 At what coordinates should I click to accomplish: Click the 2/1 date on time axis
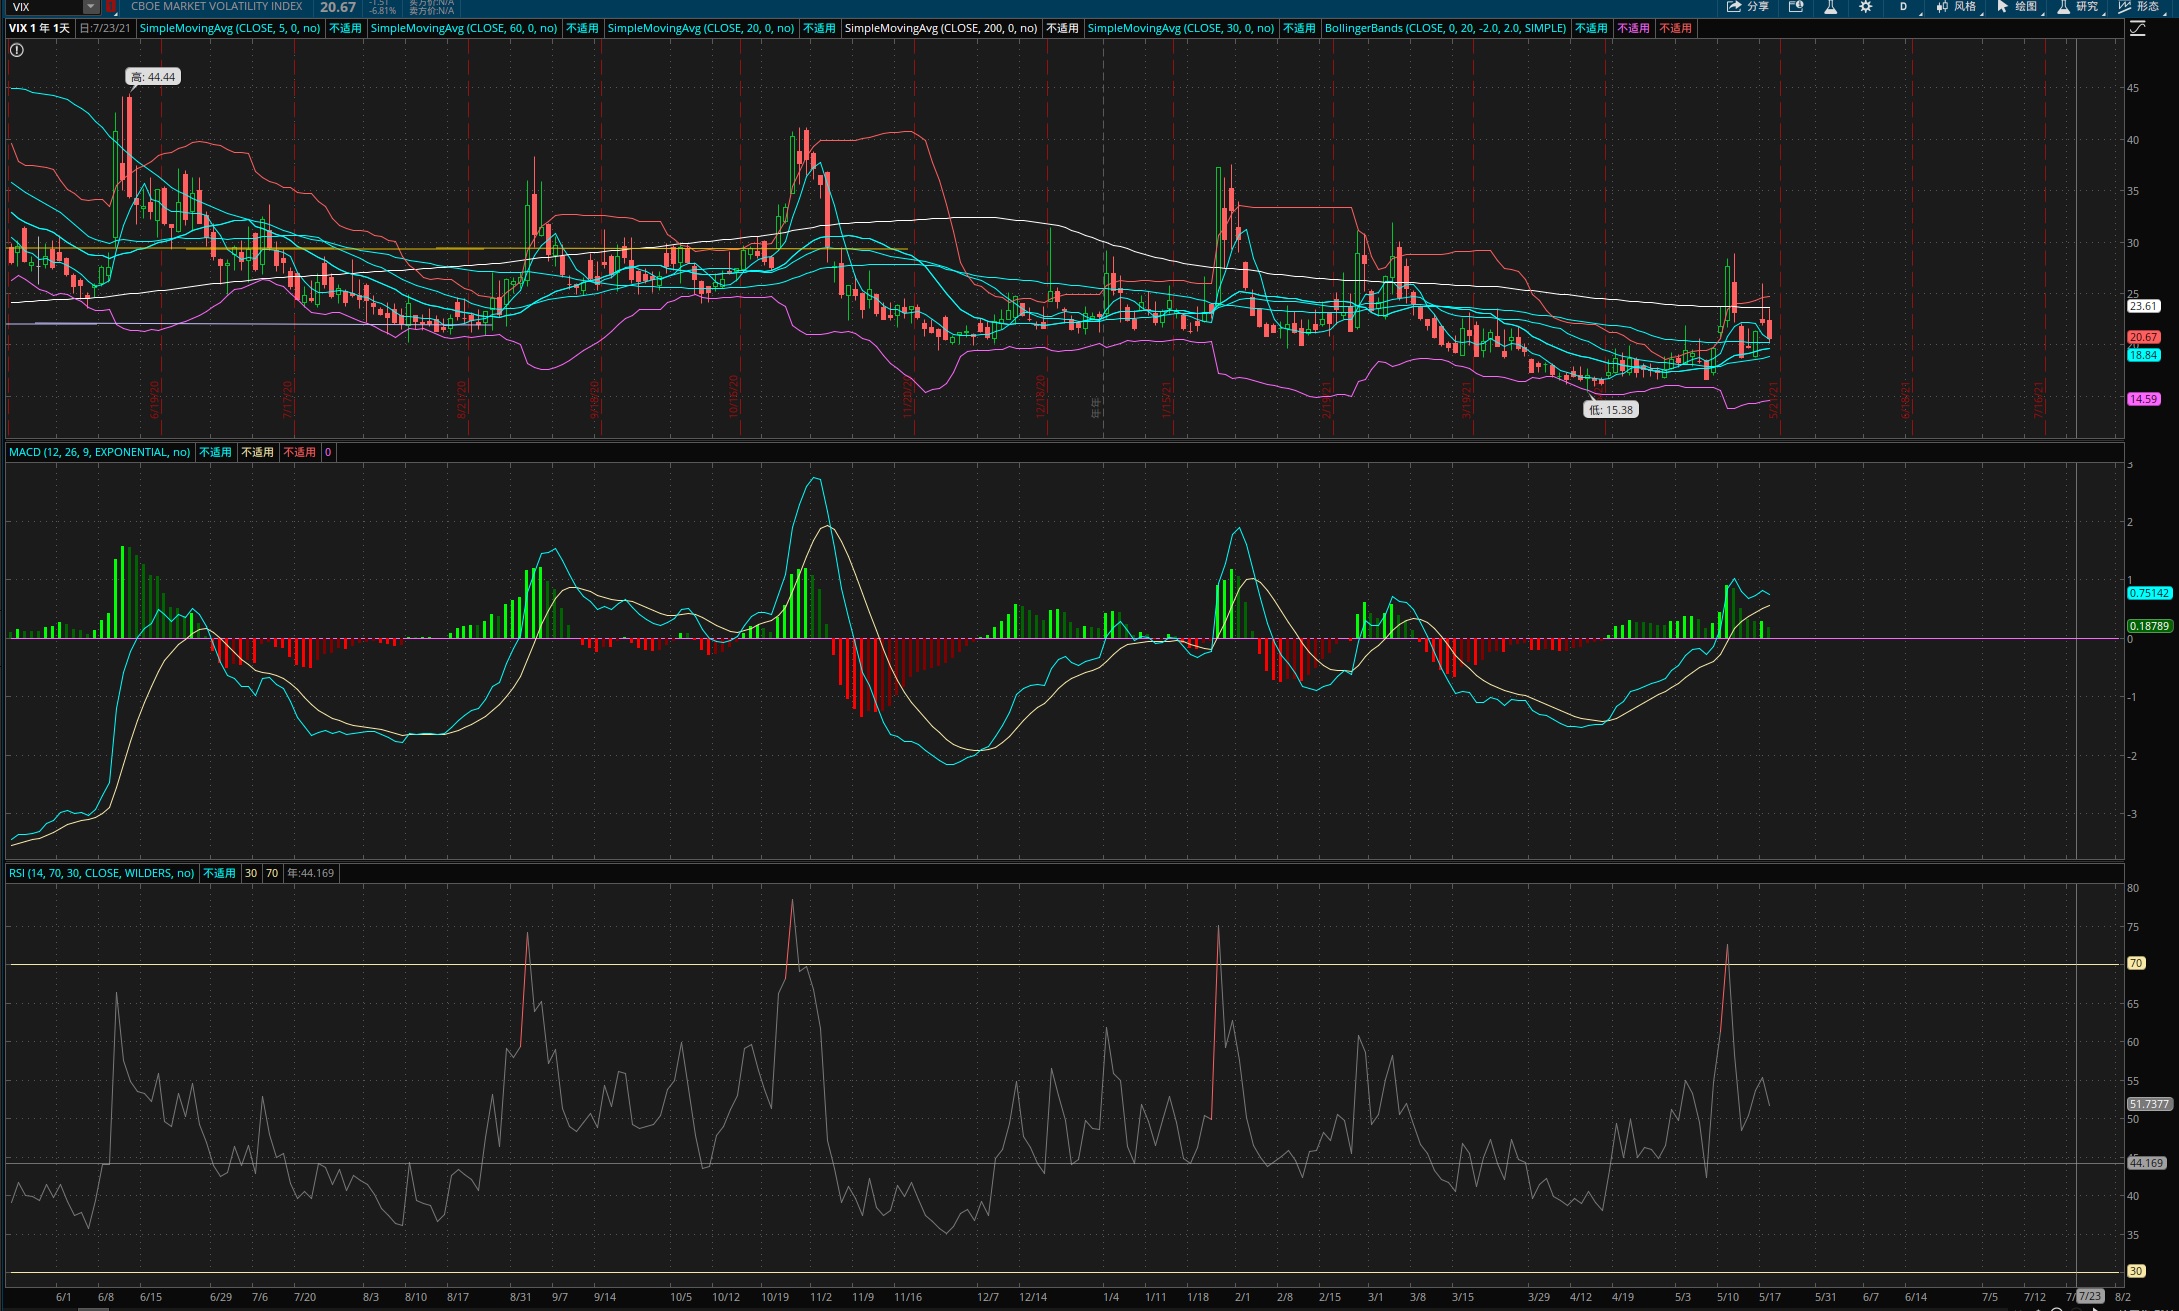tap(1242, 1297)
